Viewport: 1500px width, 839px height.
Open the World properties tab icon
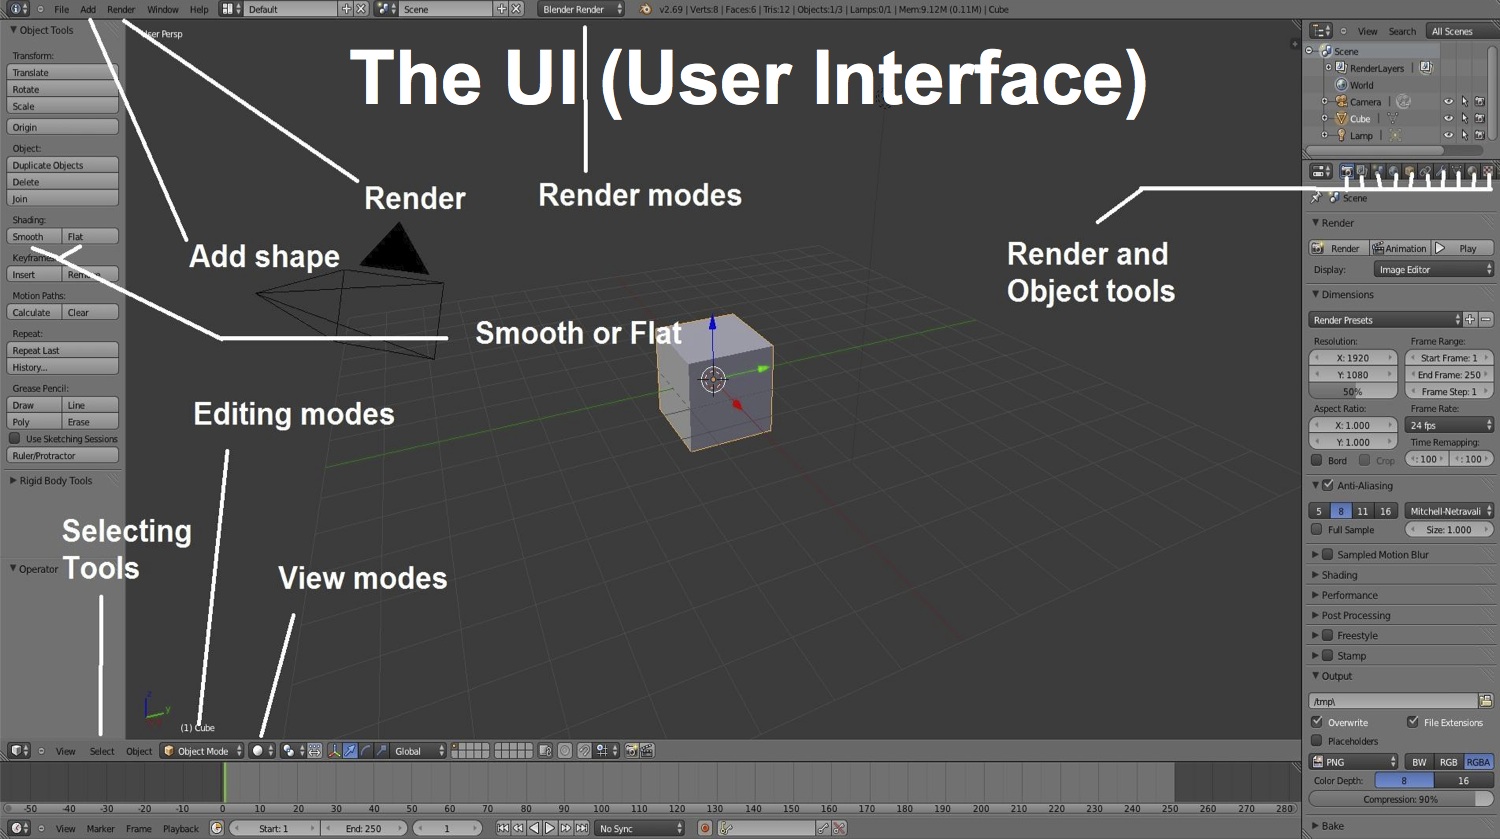[1393, 172]
